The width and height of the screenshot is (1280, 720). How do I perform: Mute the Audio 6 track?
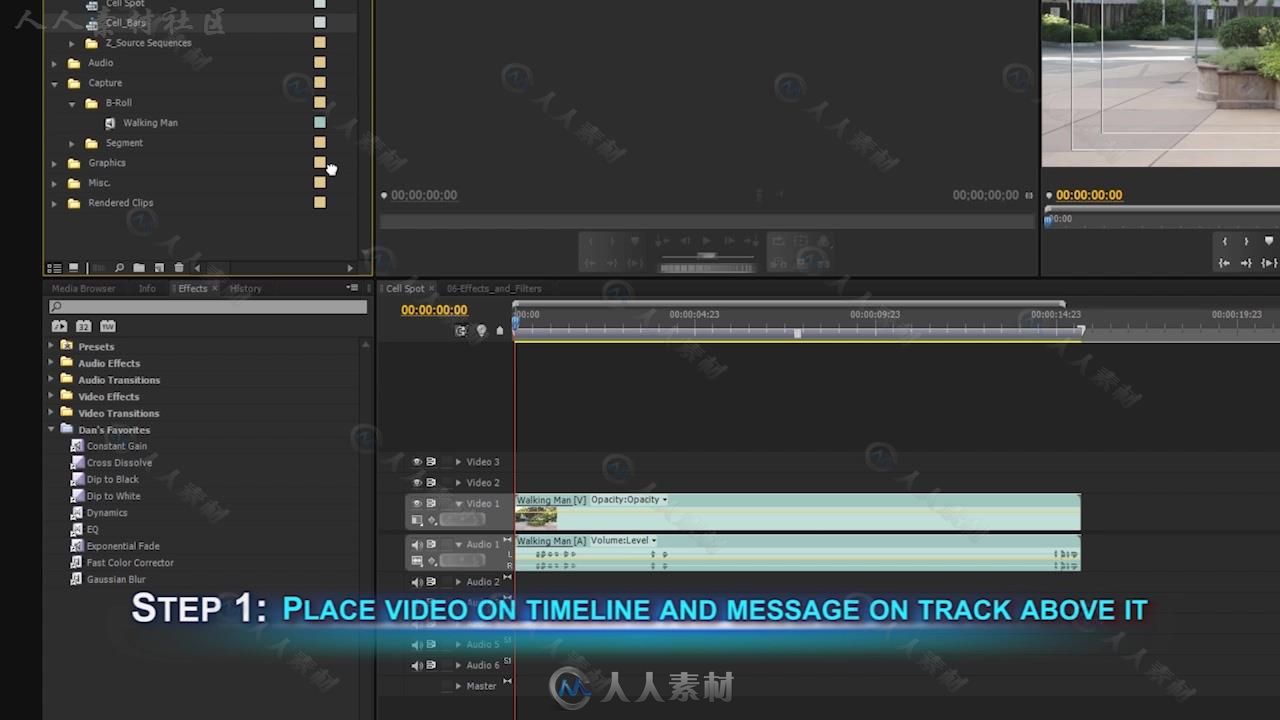point(417,665)
